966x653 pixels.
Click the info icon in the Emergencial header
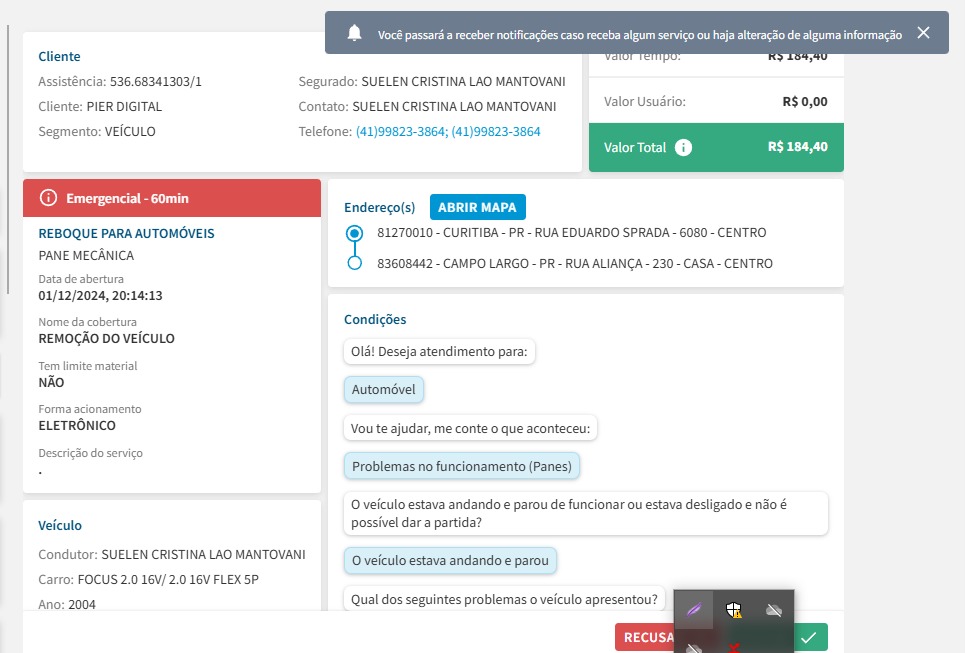(48, 198)
